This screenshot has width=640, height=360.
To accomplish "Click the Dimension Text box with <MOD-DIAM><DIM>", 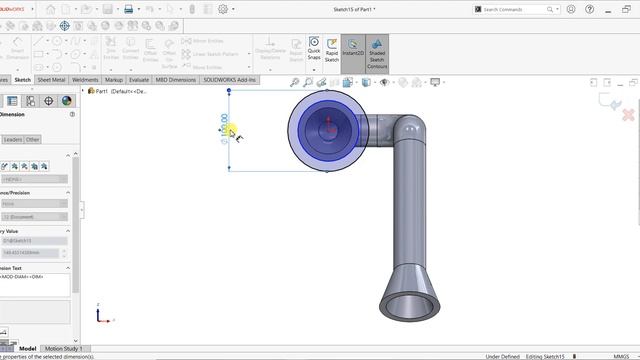I will (35, 285).
